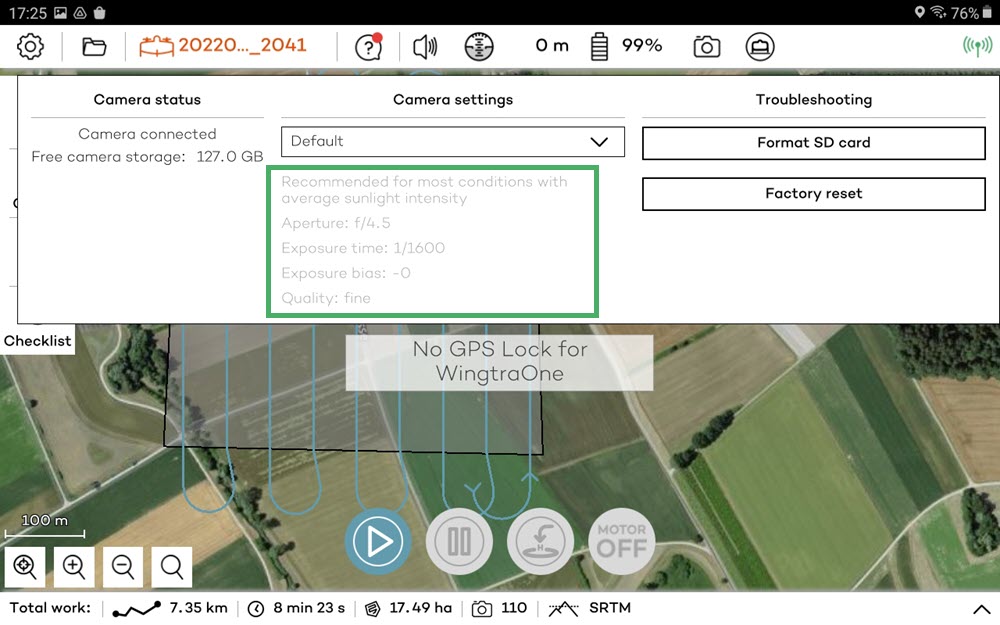Toggle the speaker sound icon
The width and height of the screenshot is (1000, 625).
tap(425, 46)
